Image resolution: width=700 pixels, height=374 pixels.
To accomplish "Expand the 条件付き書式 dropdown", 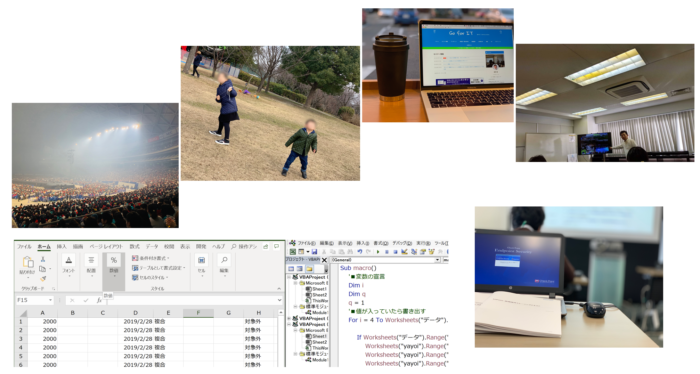I will tap(151, 258).
